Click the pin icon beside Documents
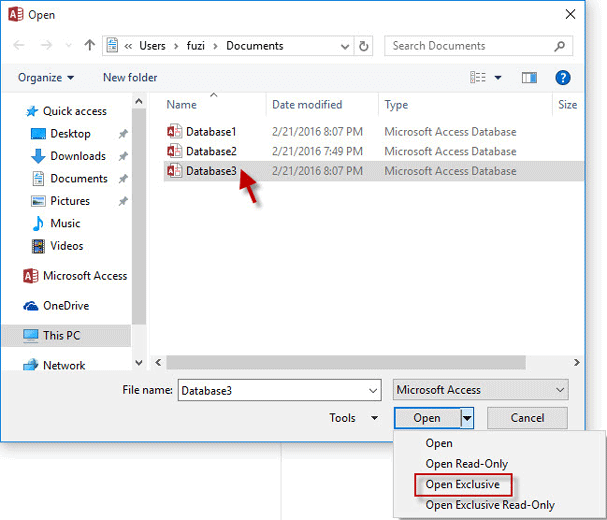607x520 pixels. coord(123,179)
